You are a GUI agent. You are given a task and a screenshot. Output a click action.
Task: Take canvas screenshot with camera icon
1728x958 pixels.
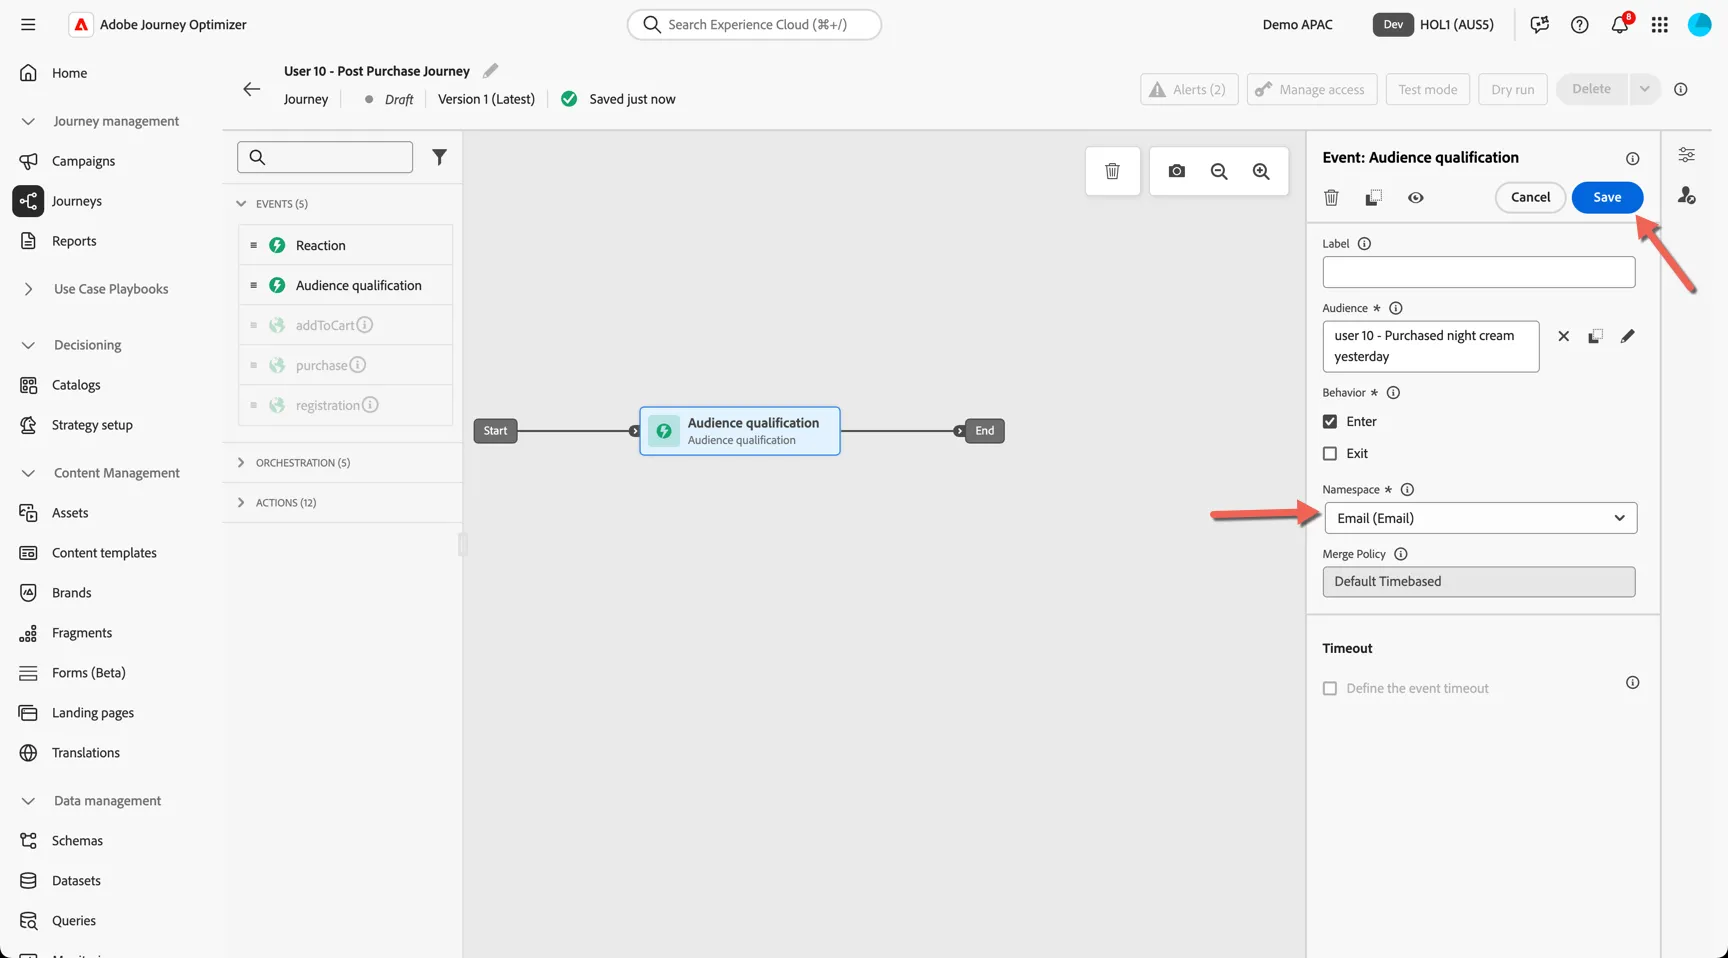click(1176, 171)
